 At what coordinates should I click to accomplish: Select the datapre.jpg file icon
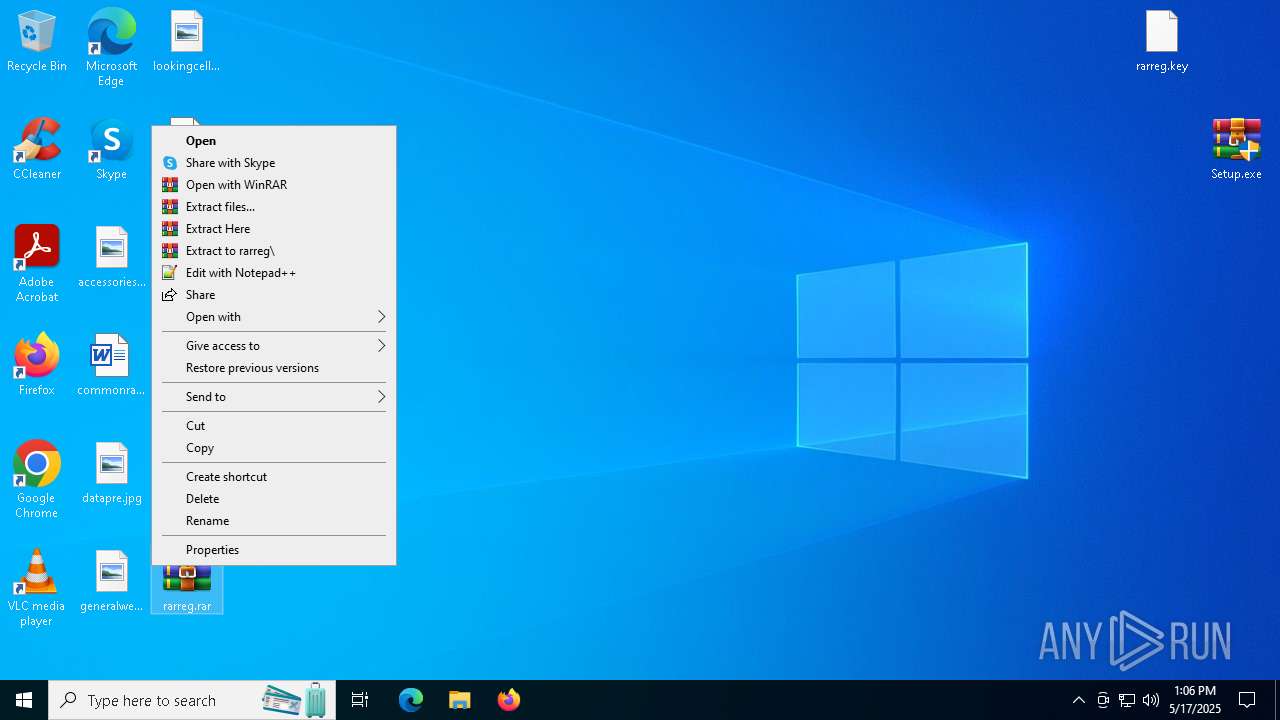click(x=112, y=474)
